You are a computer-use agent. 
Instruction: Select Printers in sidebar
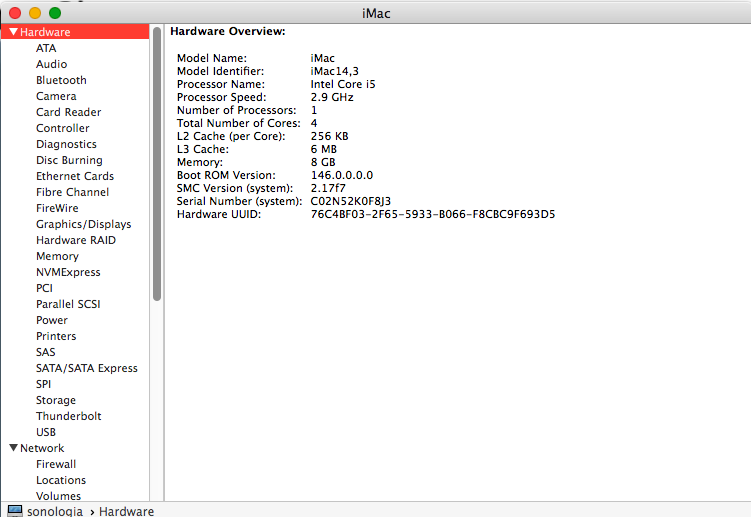56,336
